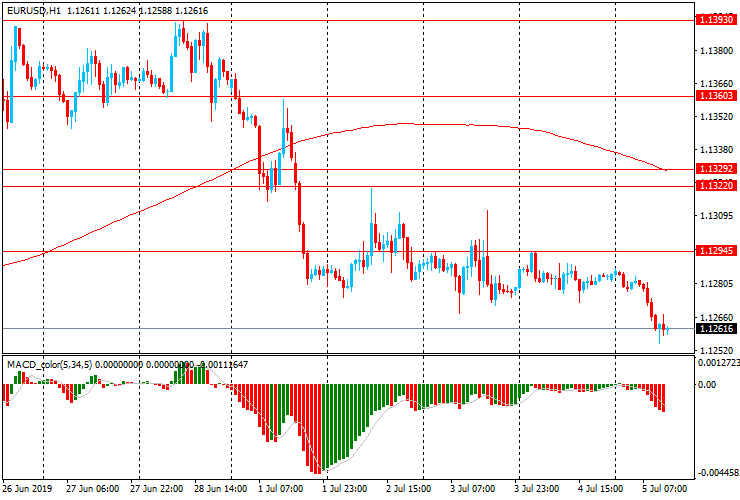Select the horizontal line at 1.13603
The height and width of the screenshot is (500, 740).
349,96
